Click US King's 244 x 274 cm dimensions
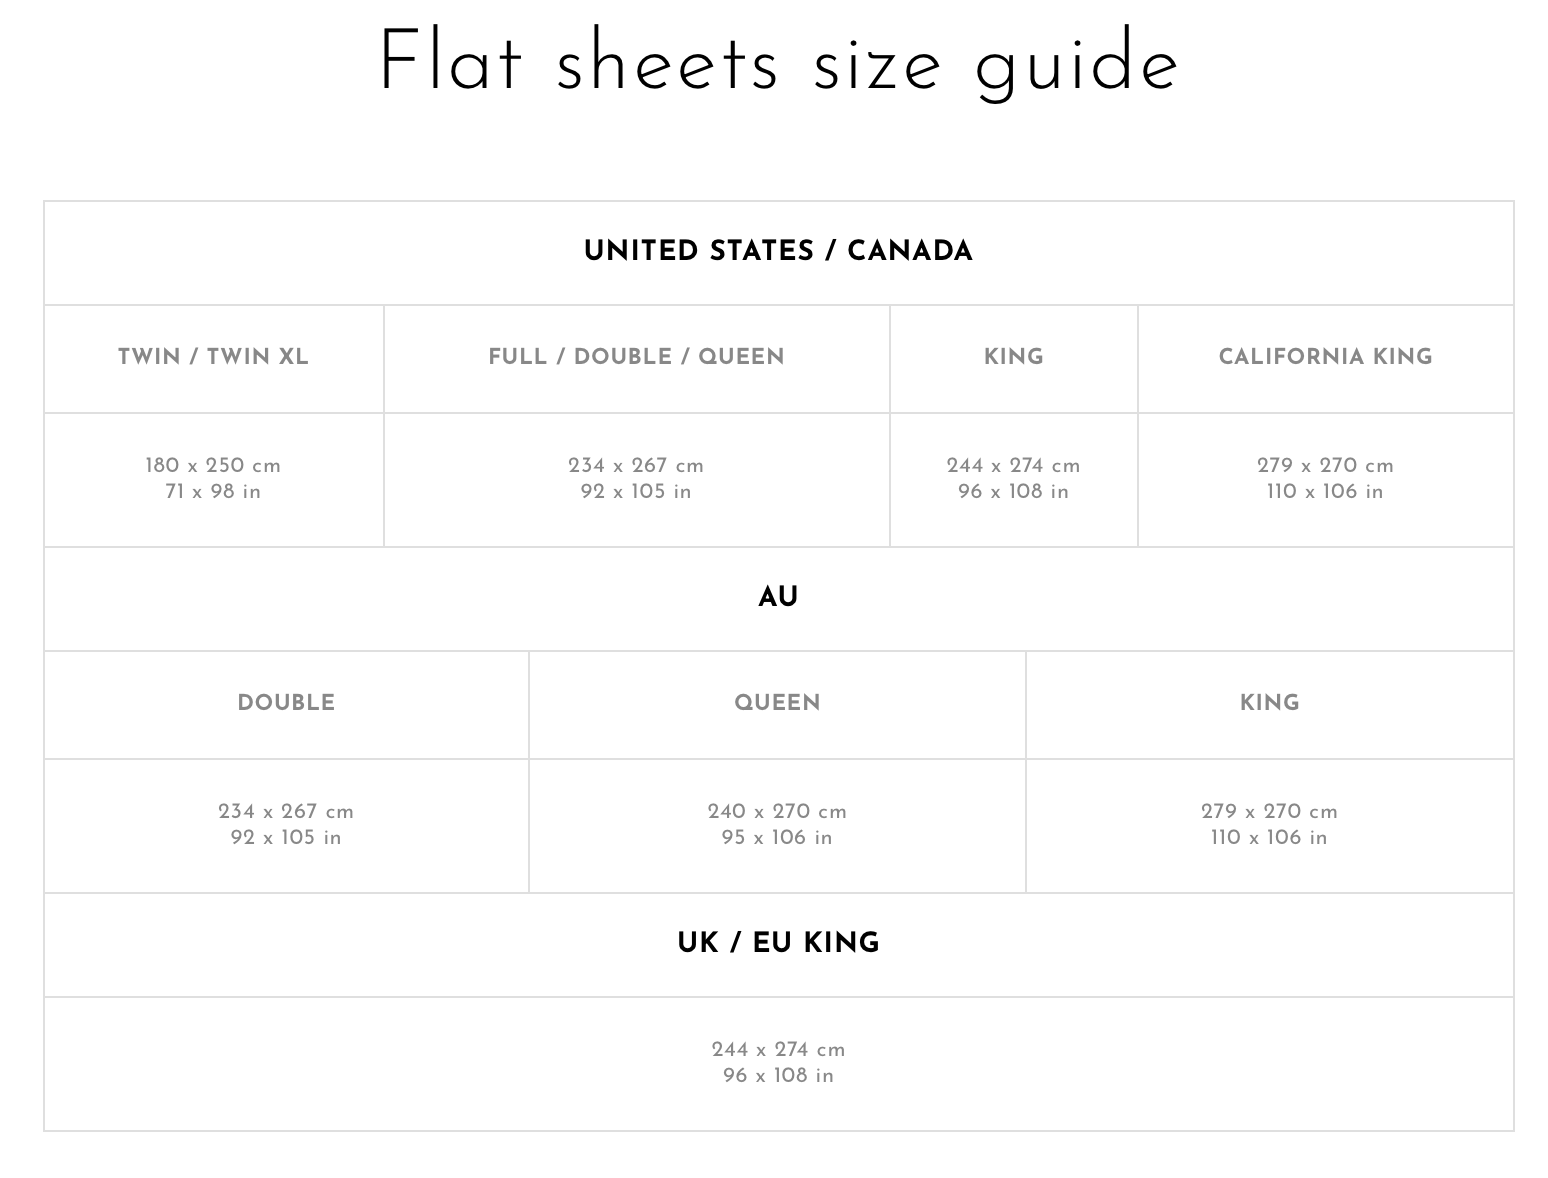This screenshot has height=1178, width=1548. (1013, 466)
